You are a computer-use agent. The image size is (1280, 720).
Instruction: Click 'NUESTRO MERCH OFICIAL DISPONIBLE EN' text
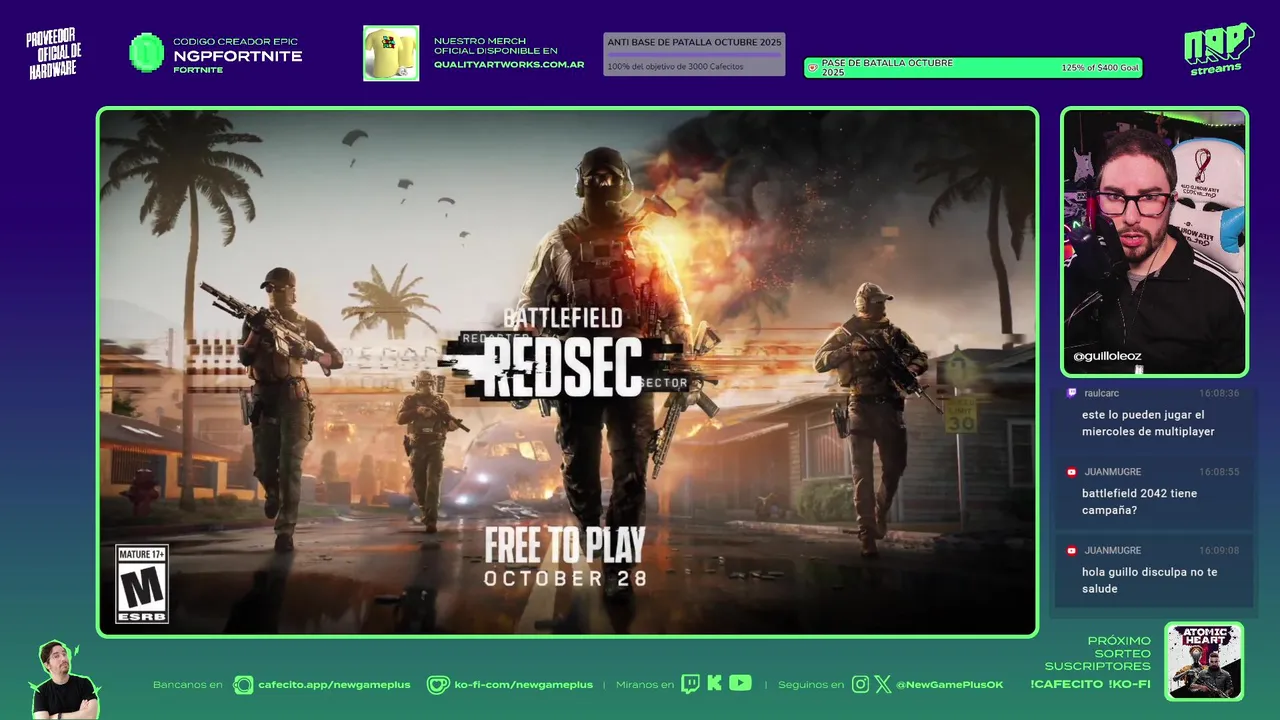[496, 46]
